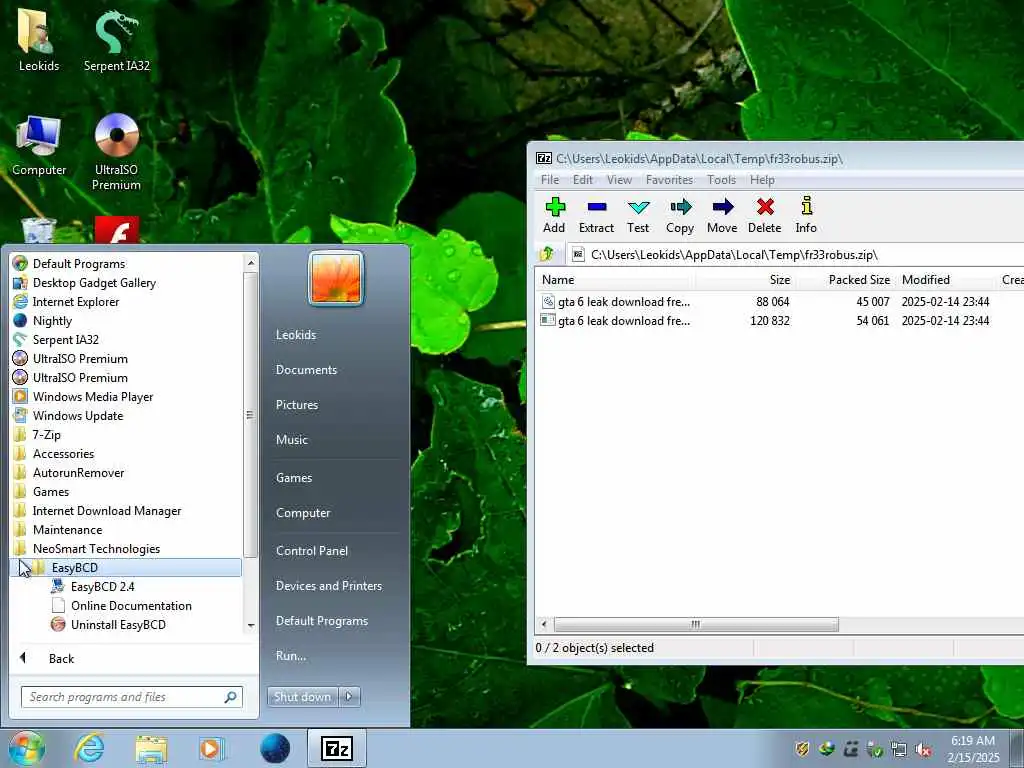Click the Search programs and files box

point(131,697)
